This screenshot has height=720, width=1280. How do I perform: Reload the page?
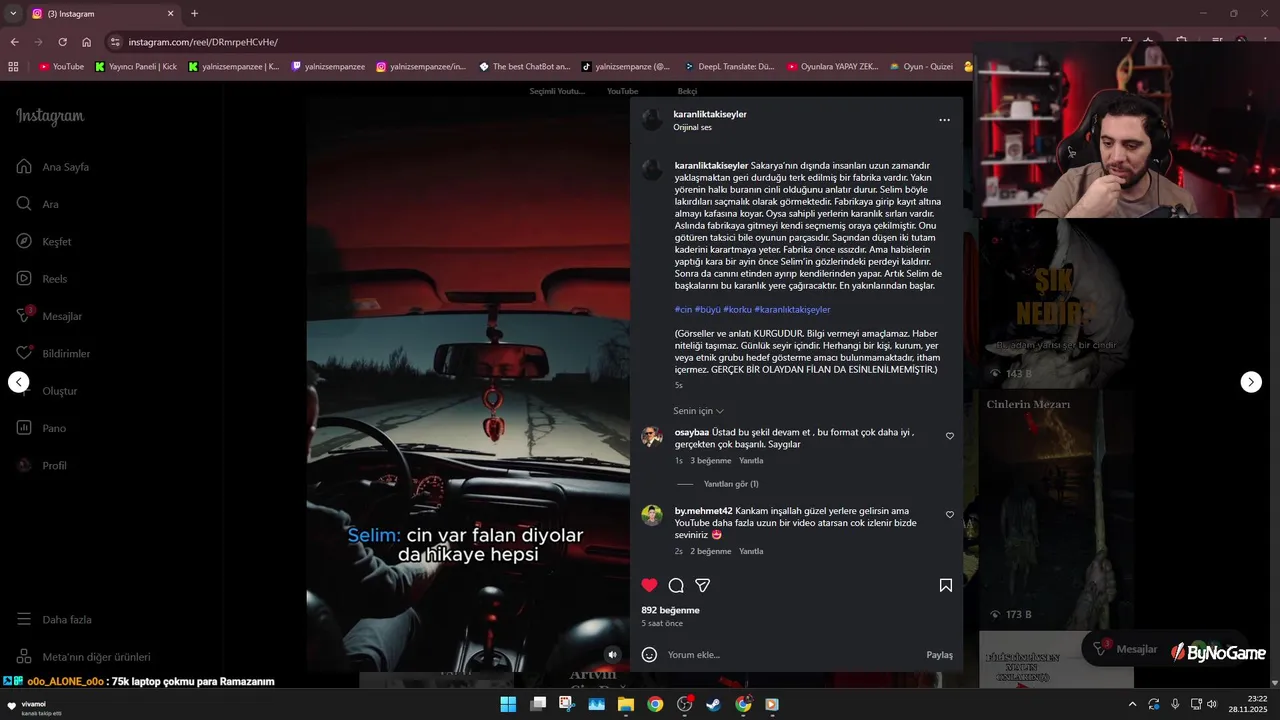click(x=62, y=42)
